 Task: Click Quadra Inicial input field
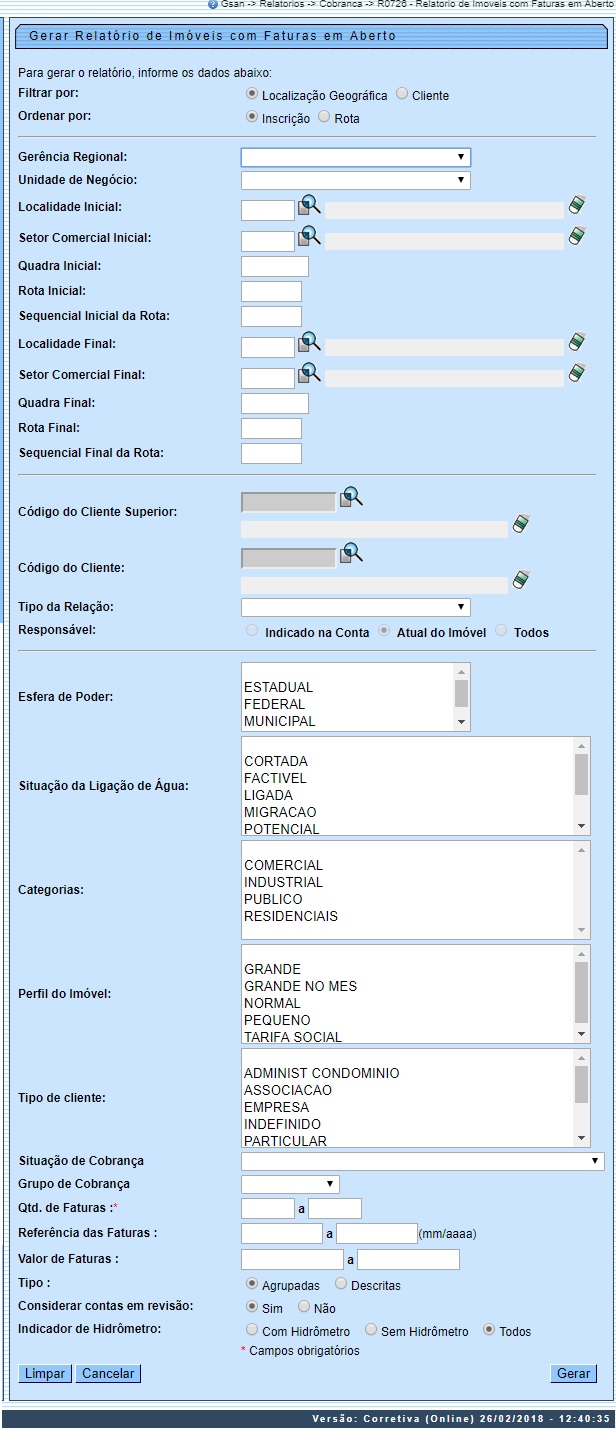[275, 266]
